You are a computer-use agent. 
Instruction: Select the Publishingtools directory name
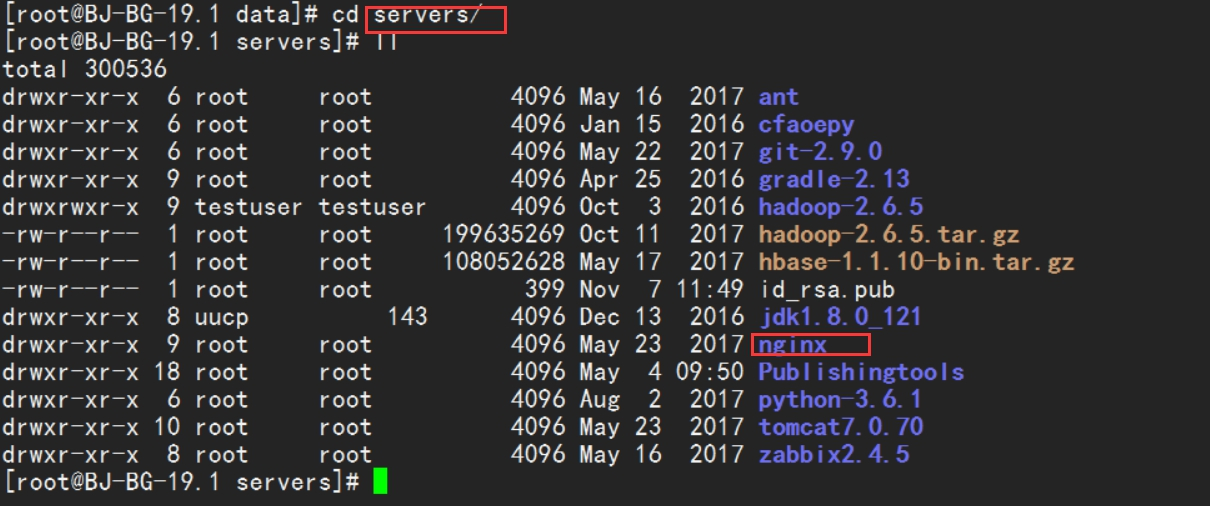(x=861, y=372)
